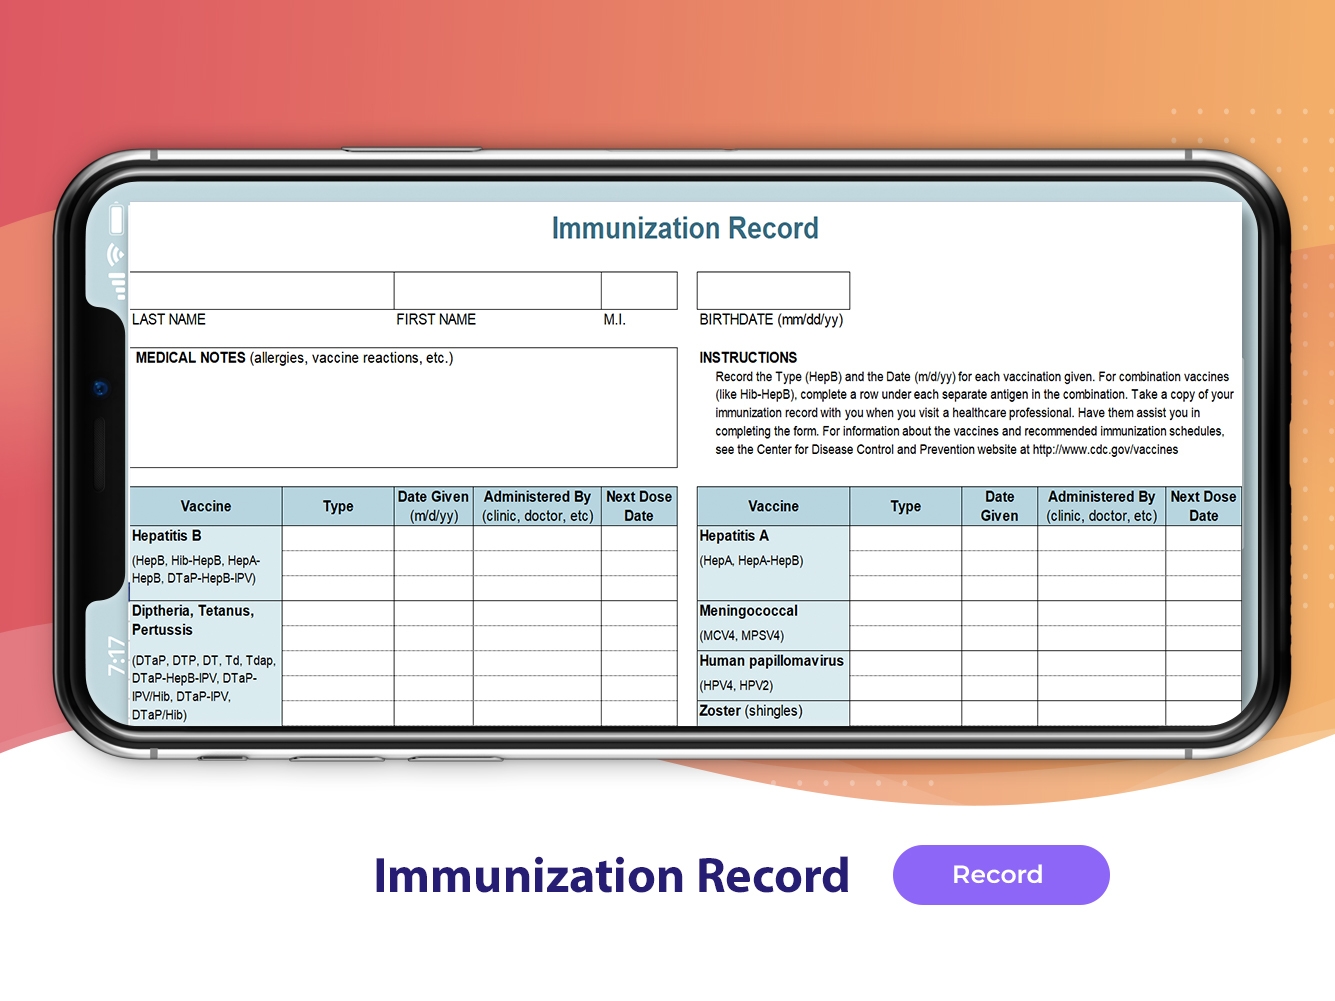This screenshot has width=1335, height=1001.
Task: Tap the cellular signal bars icon
Action: point(117,286)
